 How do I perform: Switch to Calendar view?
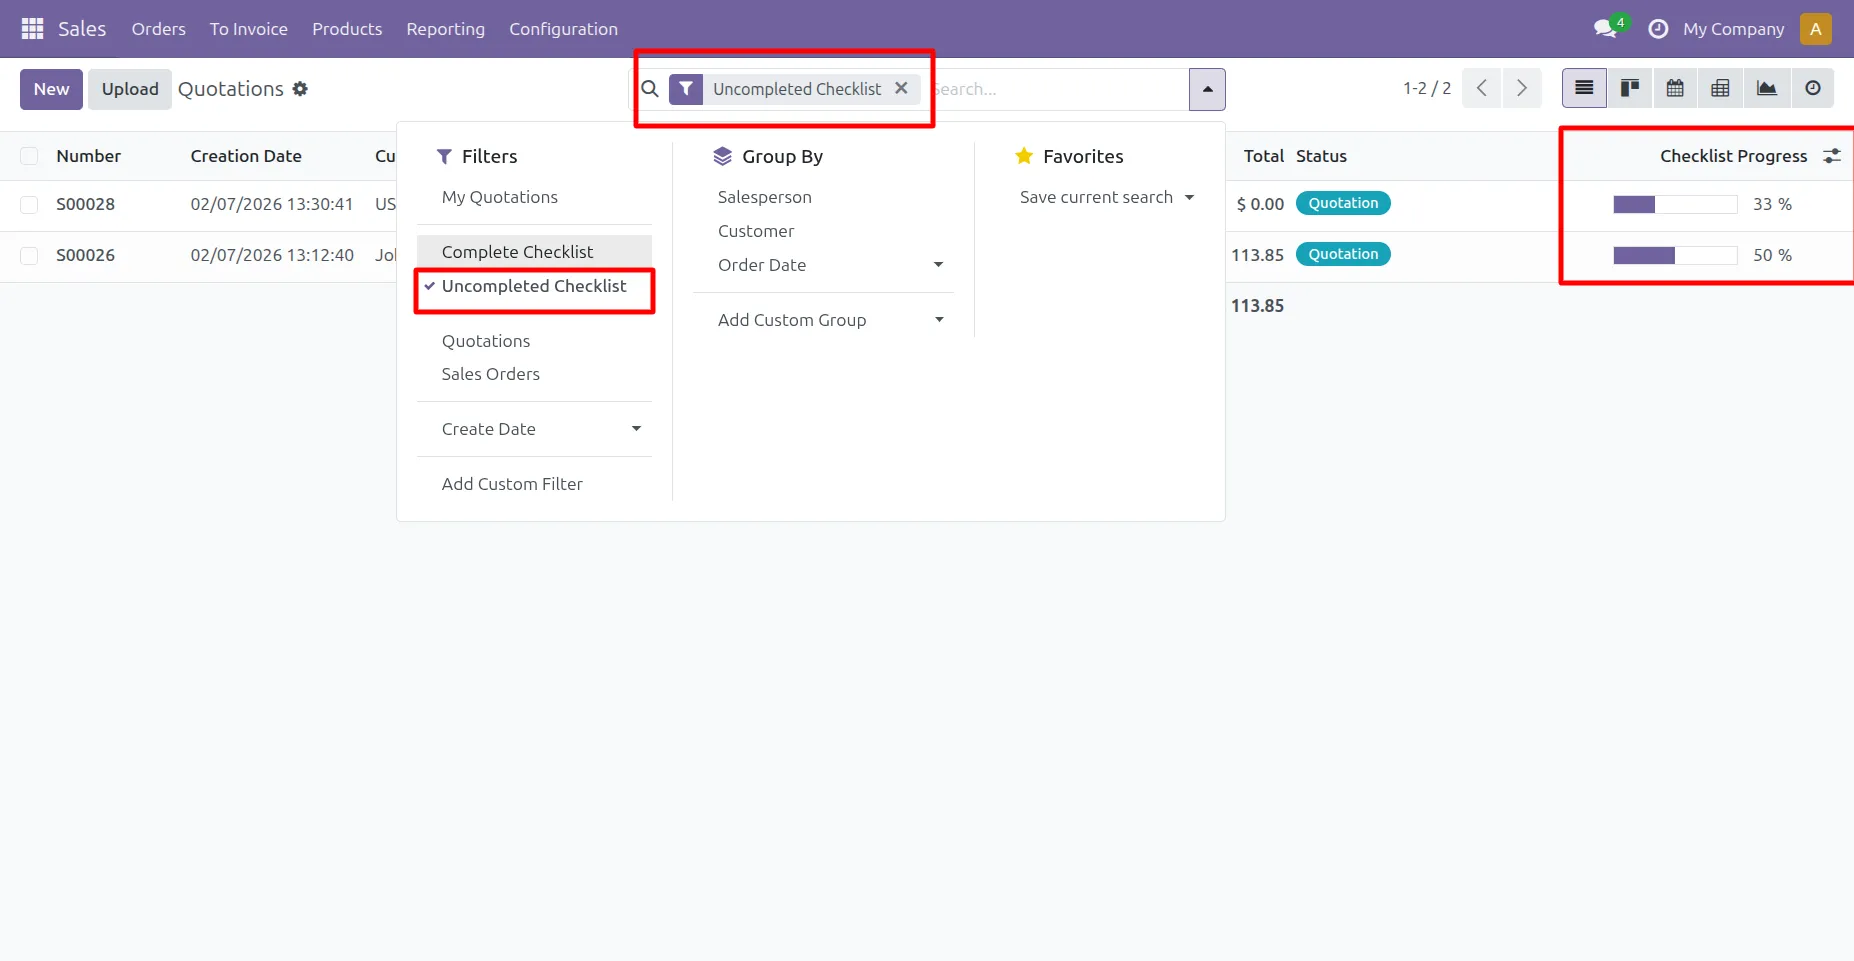(1675, 89)
